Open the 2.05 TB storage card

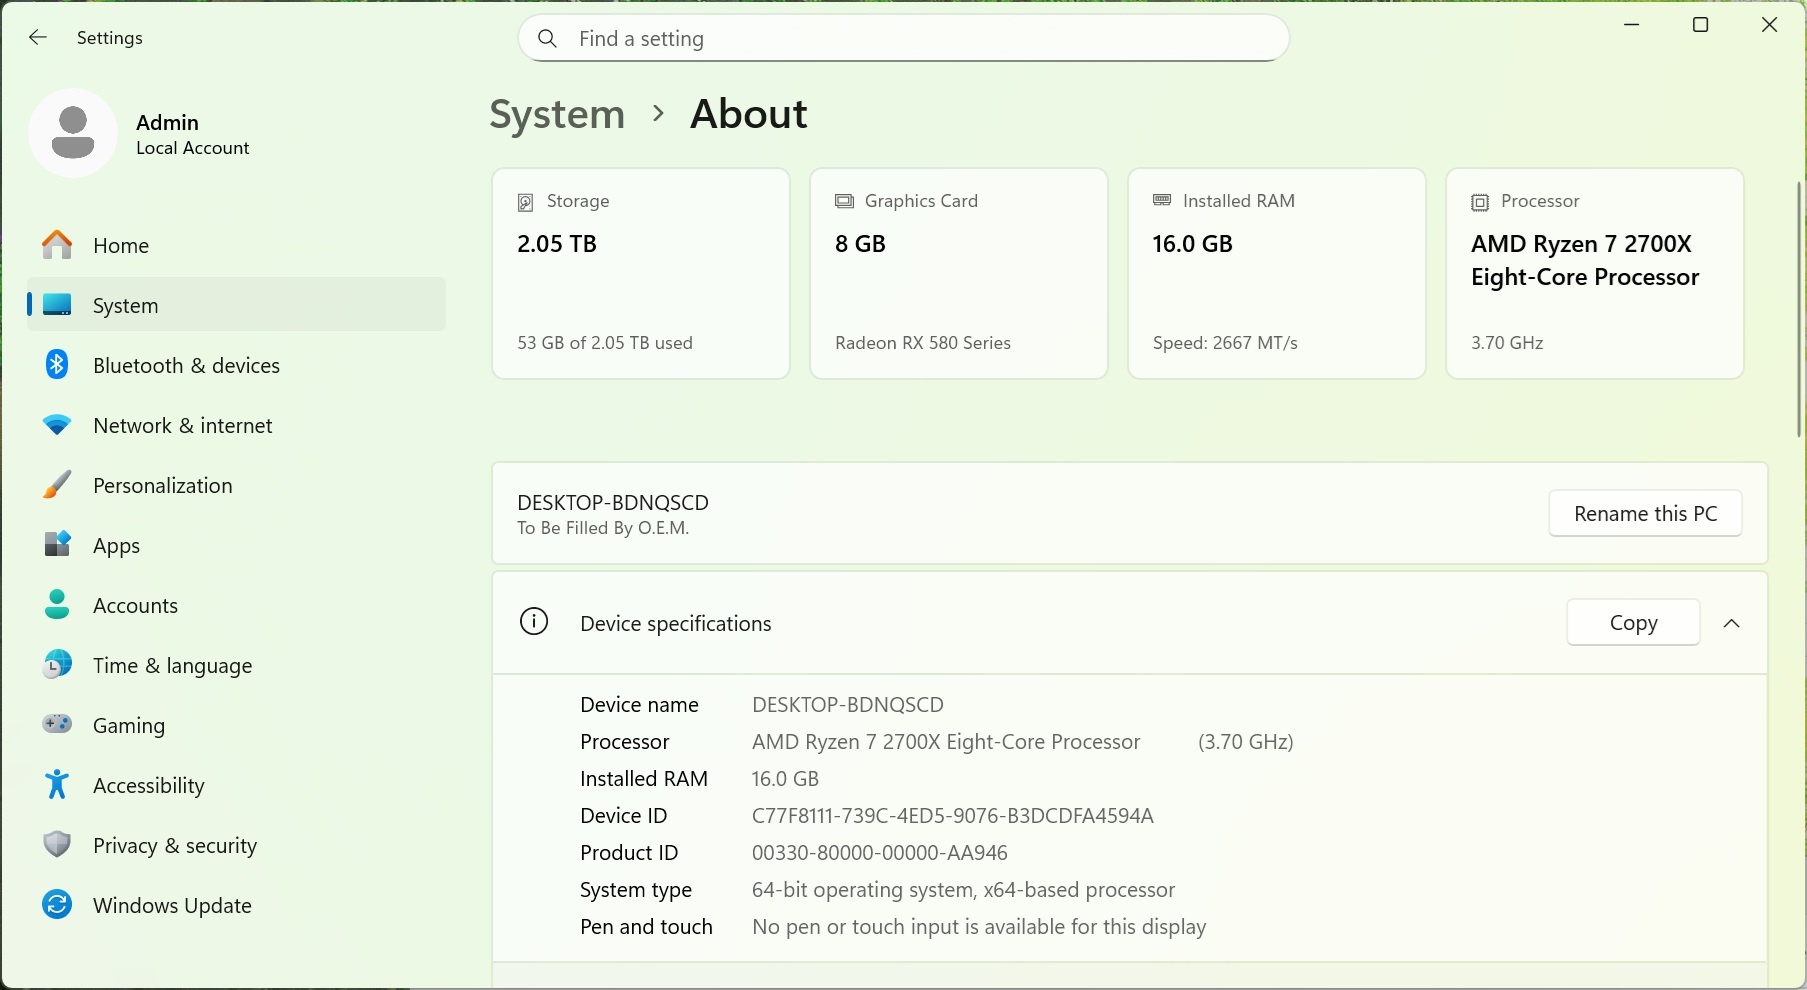(641, 273)
